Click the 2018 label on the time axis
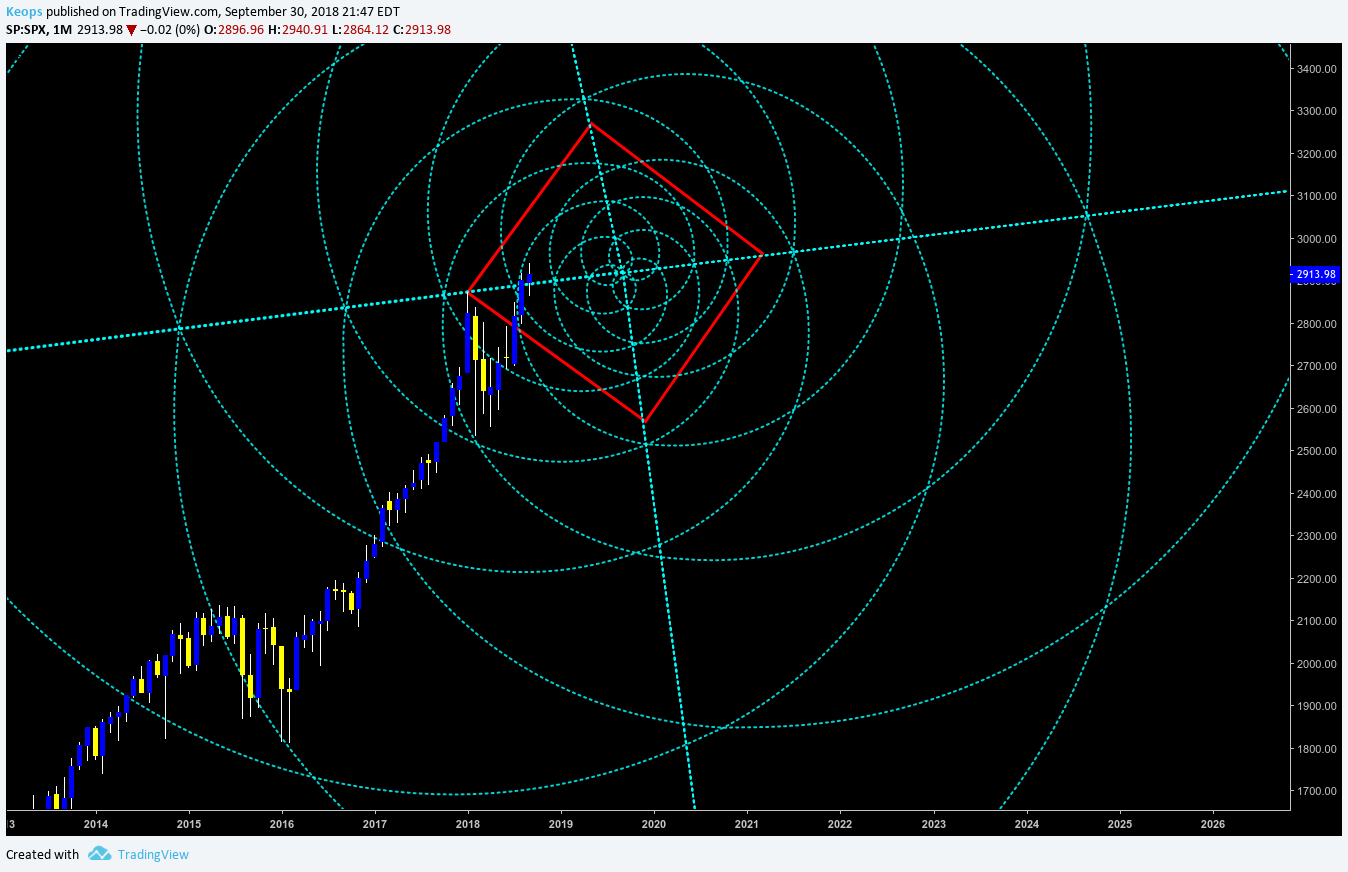Viewport: 1348px width, 872px height. pos(468,825)
